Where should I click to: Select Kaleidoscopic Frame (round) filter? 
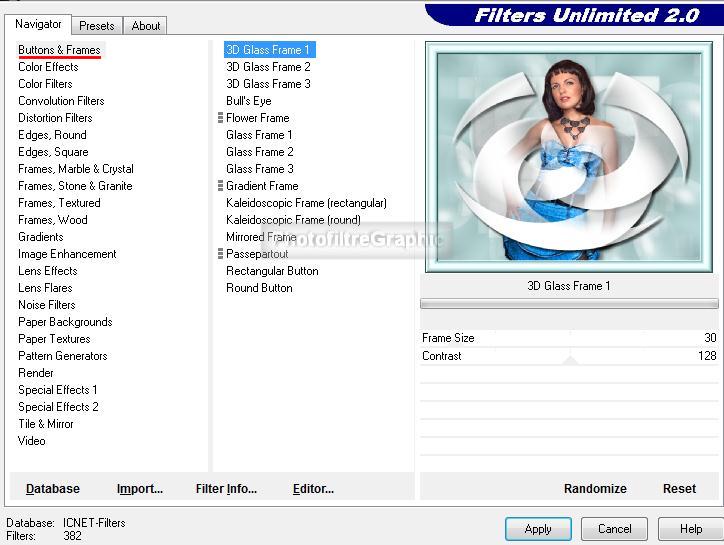[293, 220]
